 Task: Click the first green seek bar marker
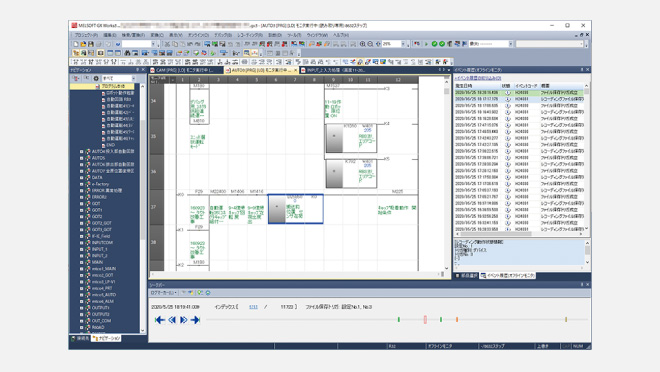[399, 319]
